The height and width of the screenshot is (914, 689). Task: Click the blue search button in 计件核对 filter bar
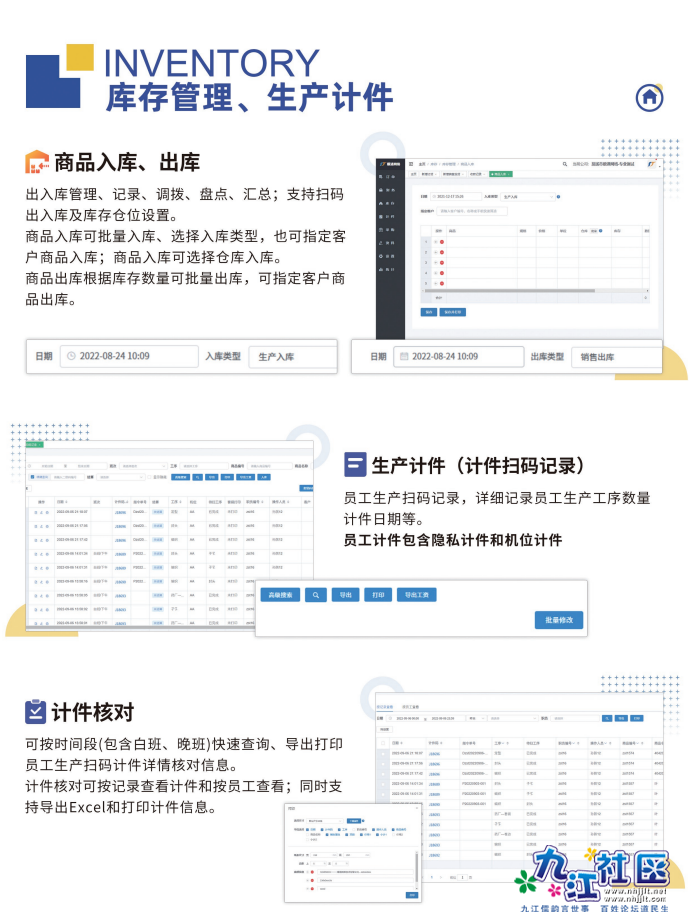607,718
